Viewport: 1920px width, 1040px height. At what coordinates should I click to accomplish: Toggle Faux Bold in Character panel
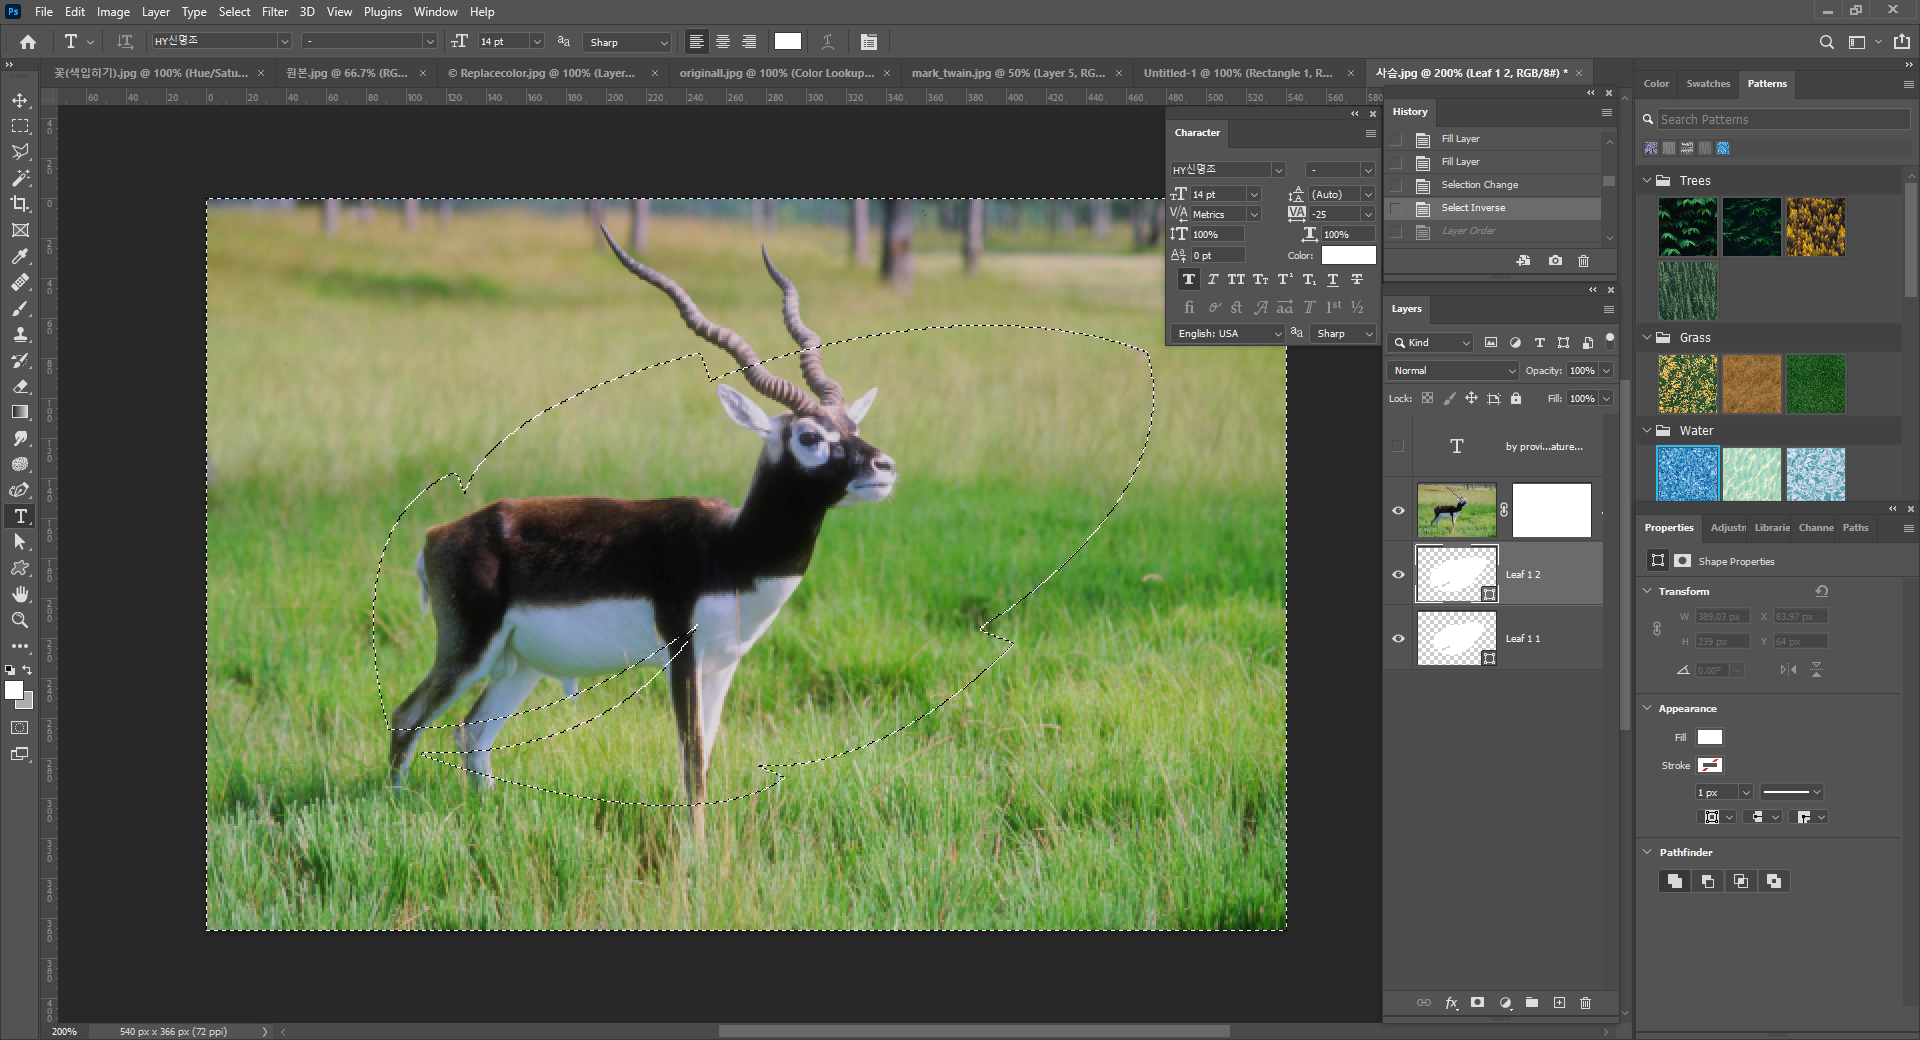pyautogui.click(x=1188, y=280)
